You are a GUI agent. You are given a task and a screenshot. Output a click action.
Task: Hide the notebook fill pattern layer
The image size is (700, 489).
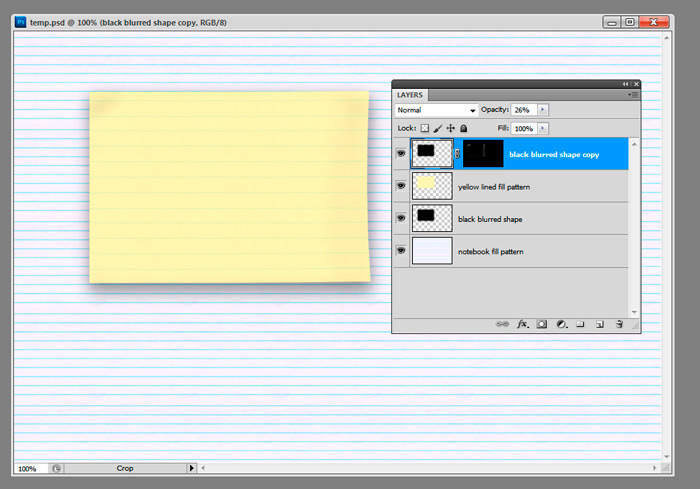tap(401, 250)
